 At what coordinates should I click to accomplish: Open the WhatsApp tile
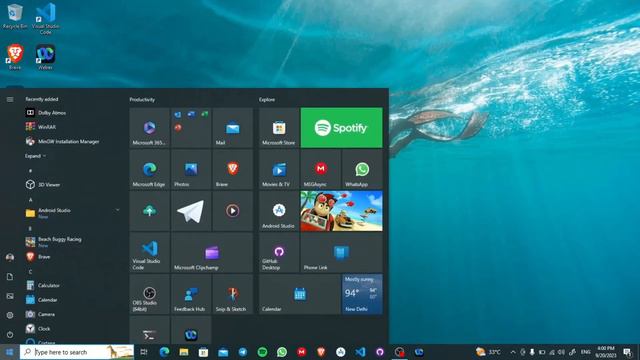click(362, 169)
